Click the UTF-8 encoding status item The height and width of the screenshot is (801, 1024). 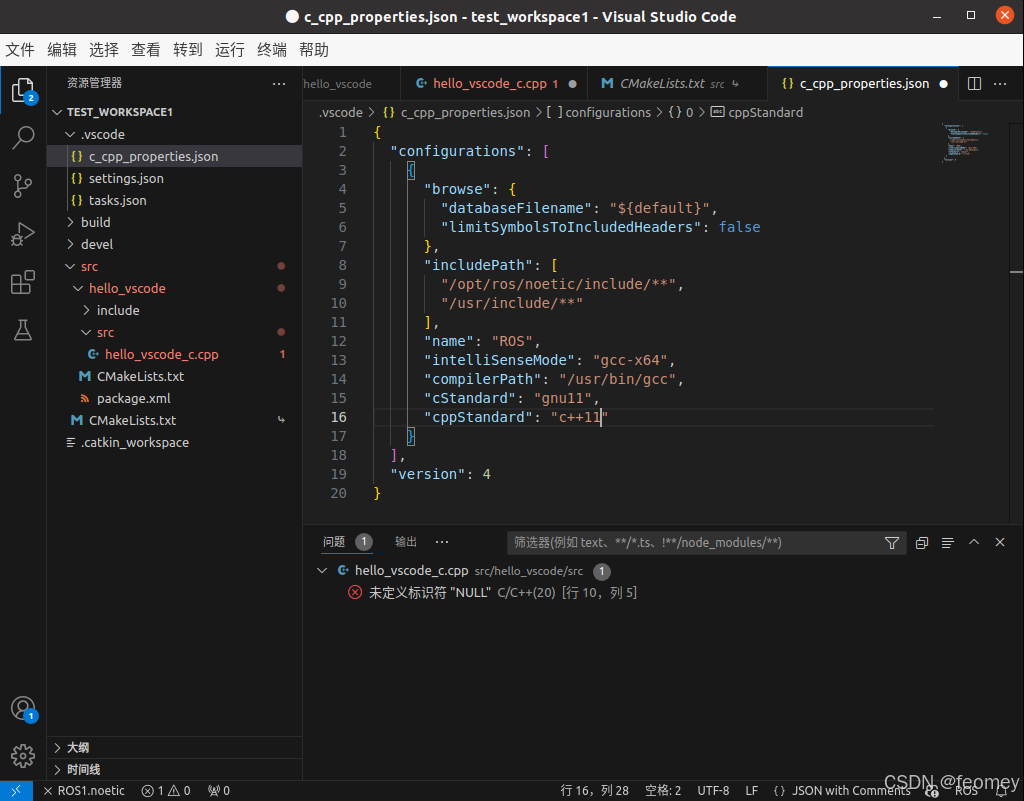click(x=712, y=790)
